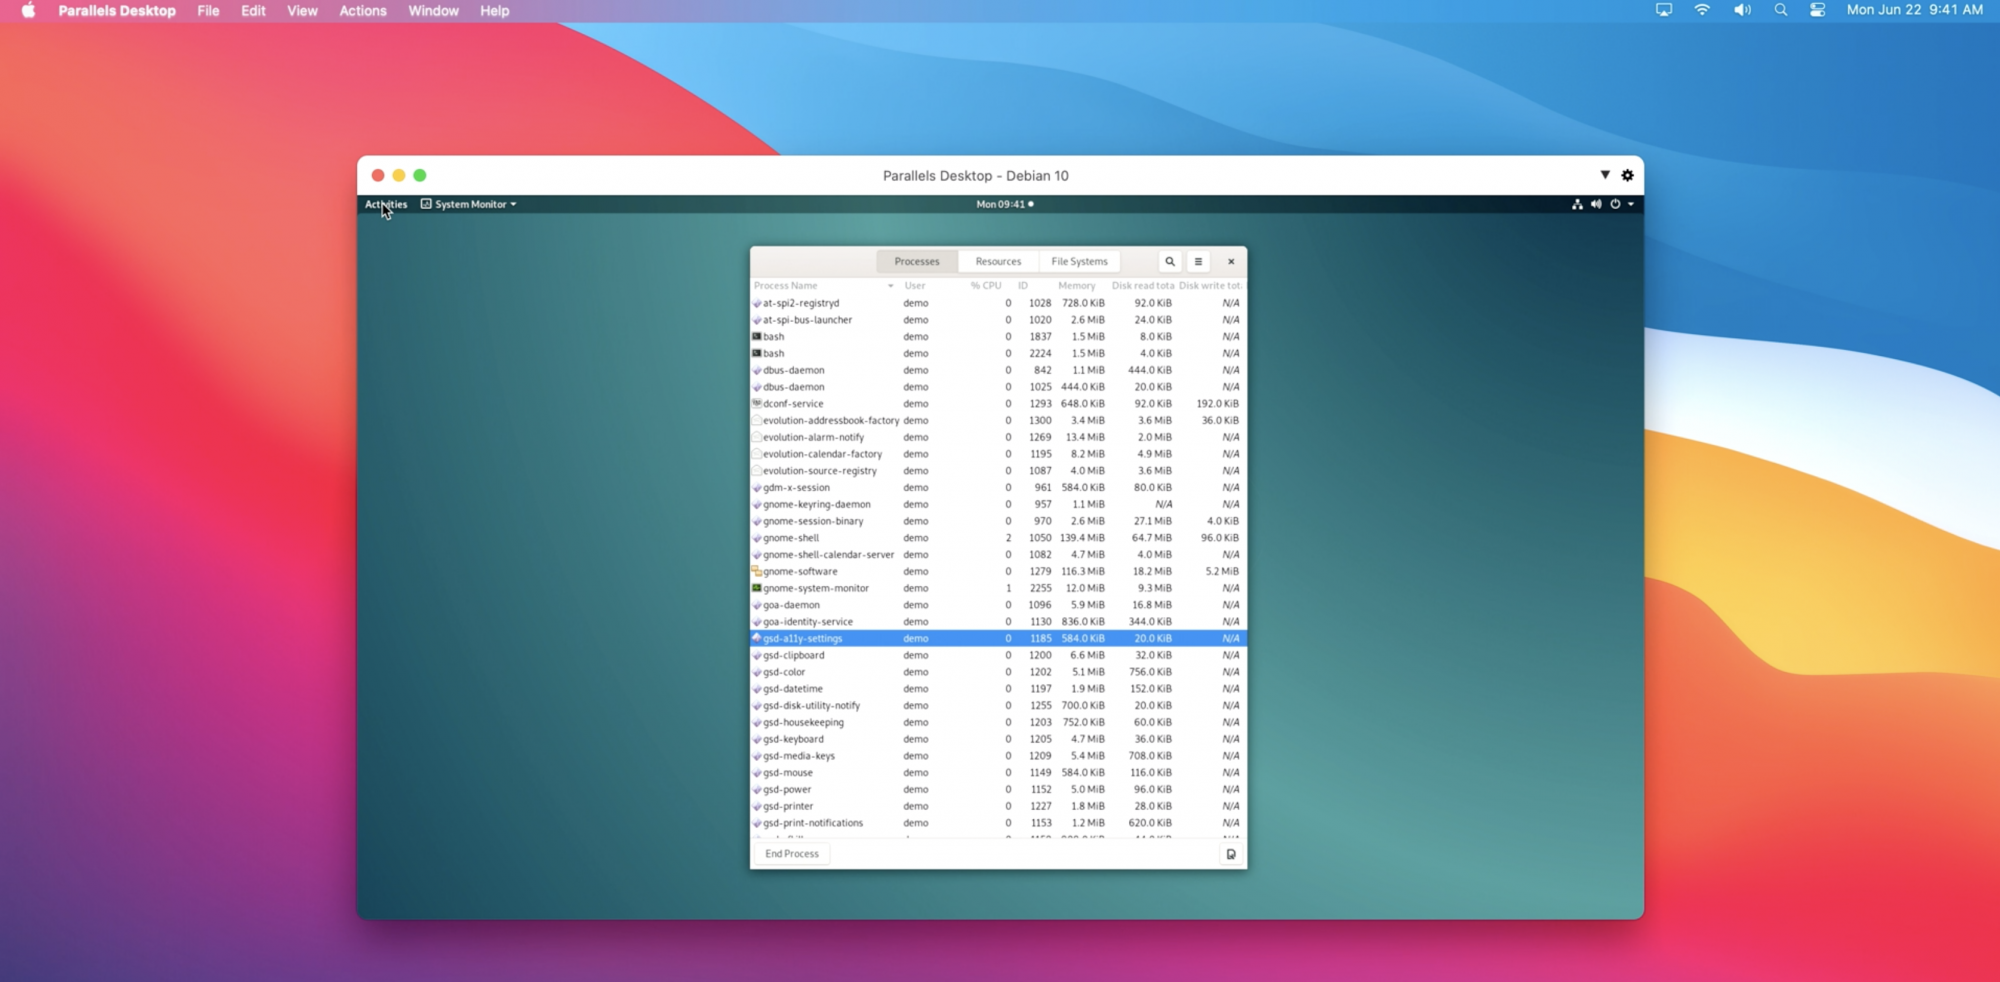Open the View menu
2000x982 pixels.
[x=302, y=10]
